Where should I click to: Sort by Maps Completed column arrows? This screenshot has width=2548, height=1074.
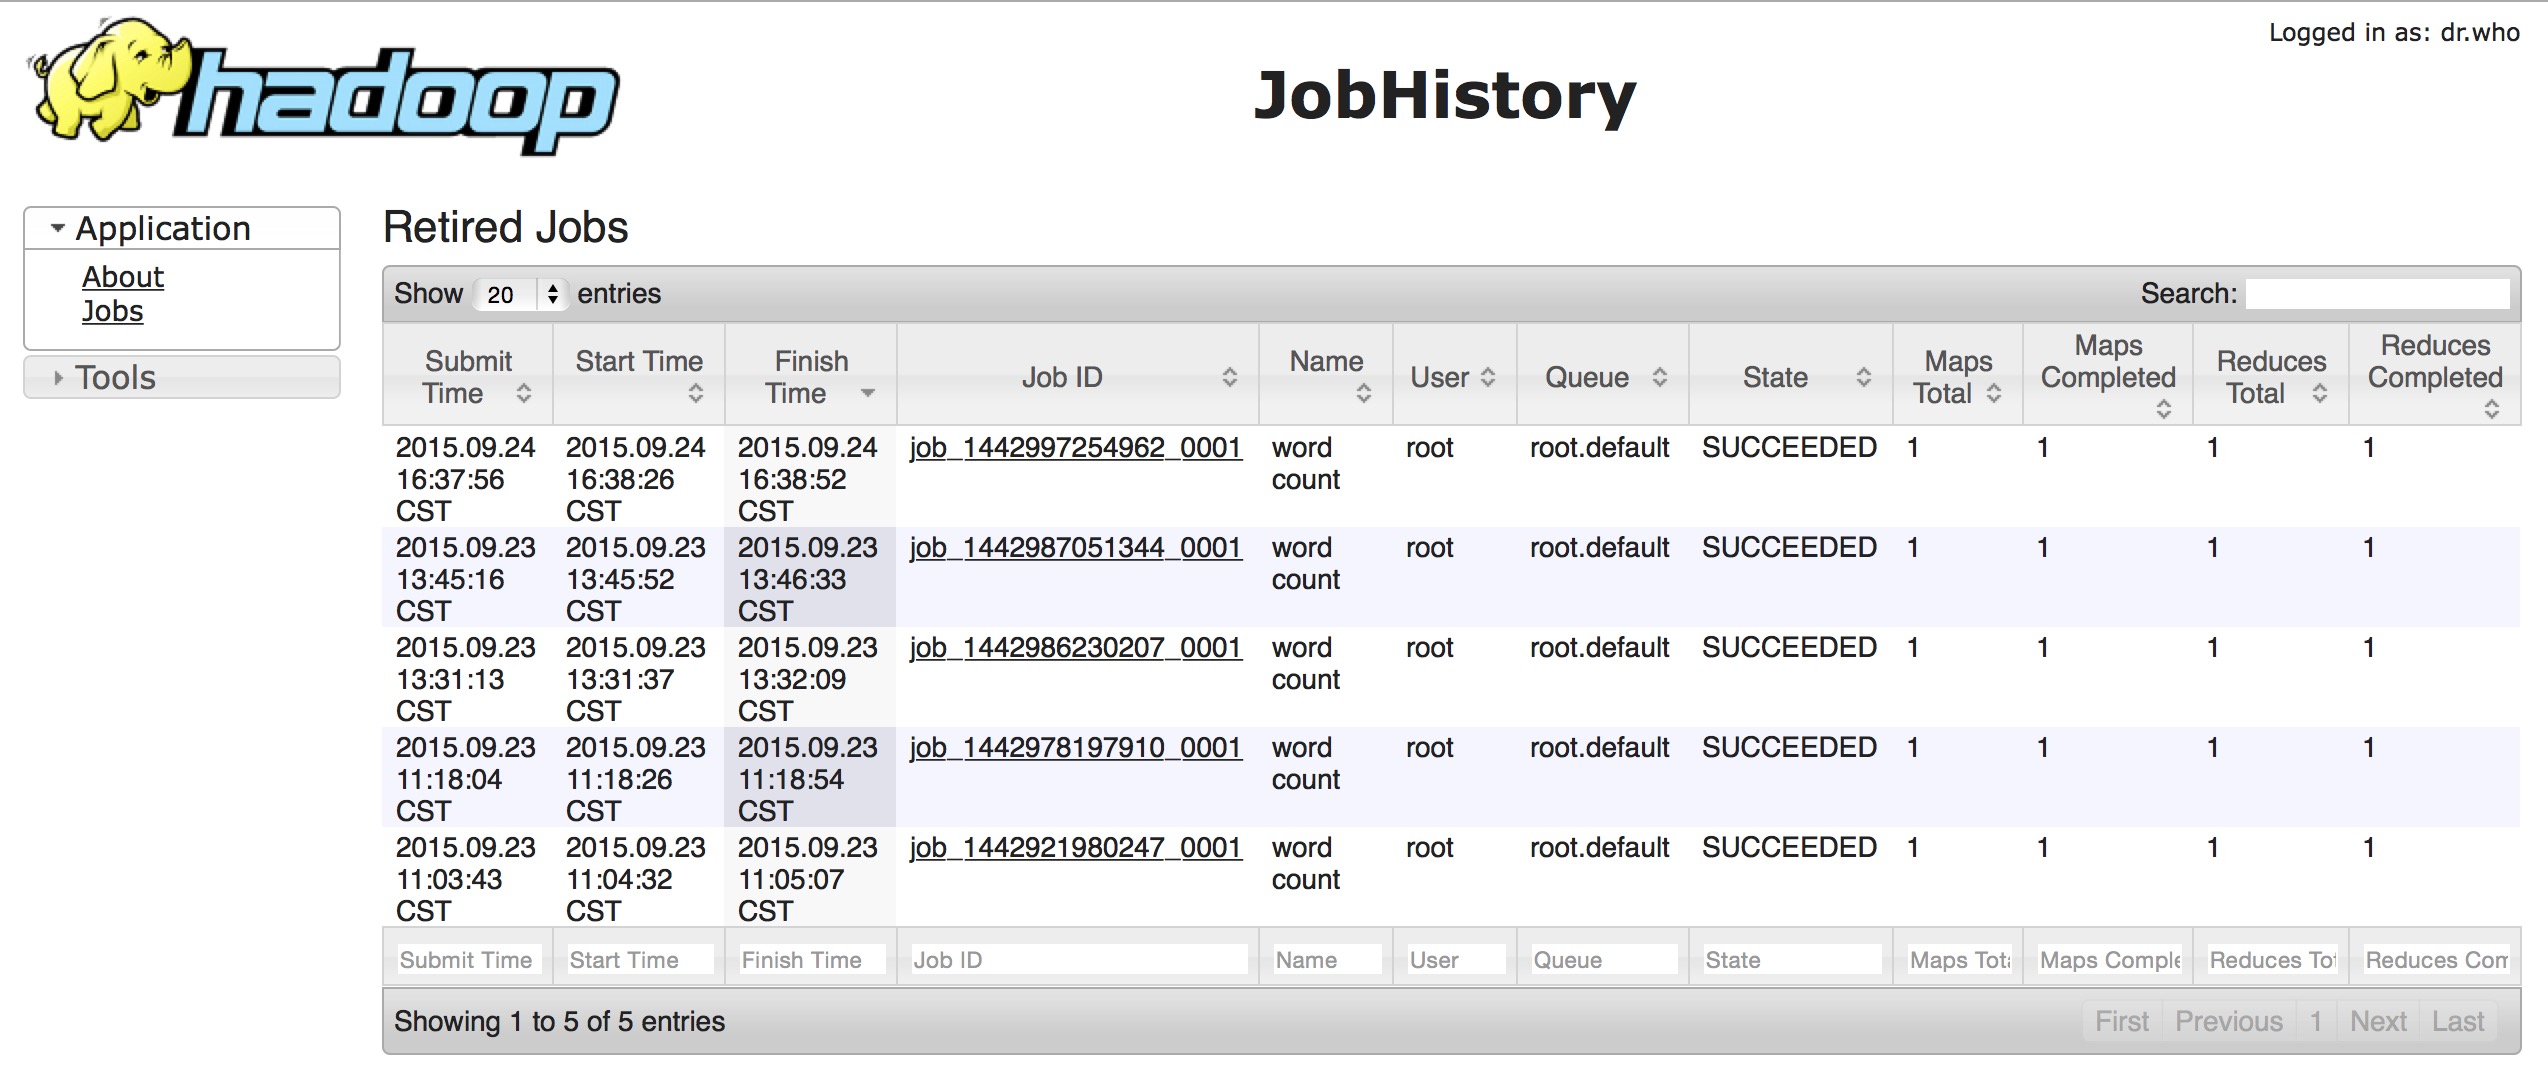click(2164, 409)
